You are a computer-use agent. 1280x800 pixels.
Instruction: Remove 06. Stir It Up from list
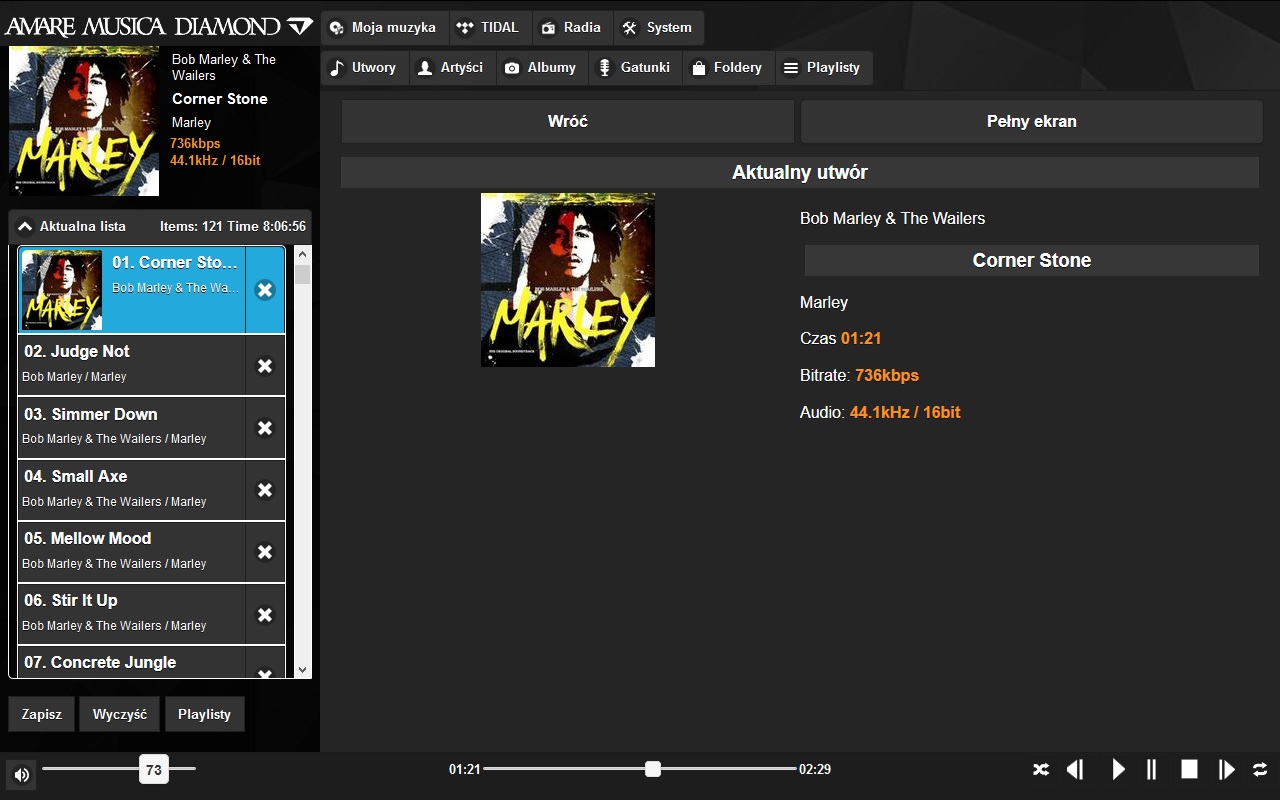[x=265, y=615]
